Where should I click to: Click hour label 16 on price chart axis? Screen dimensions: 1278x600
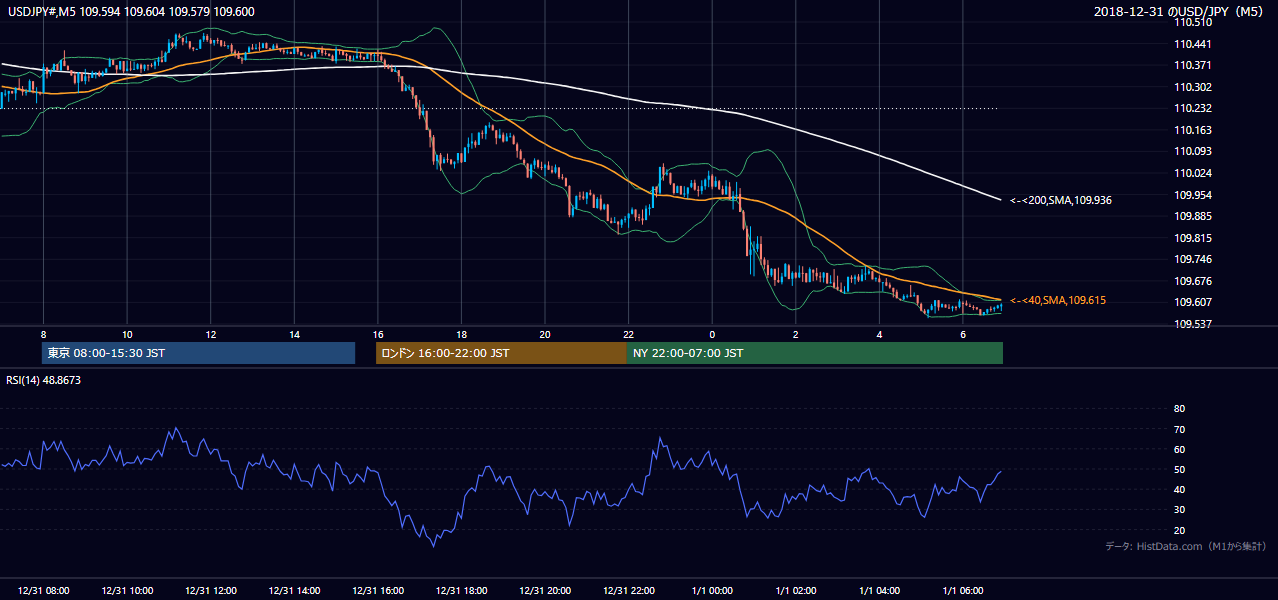click(x=378, y=334)
